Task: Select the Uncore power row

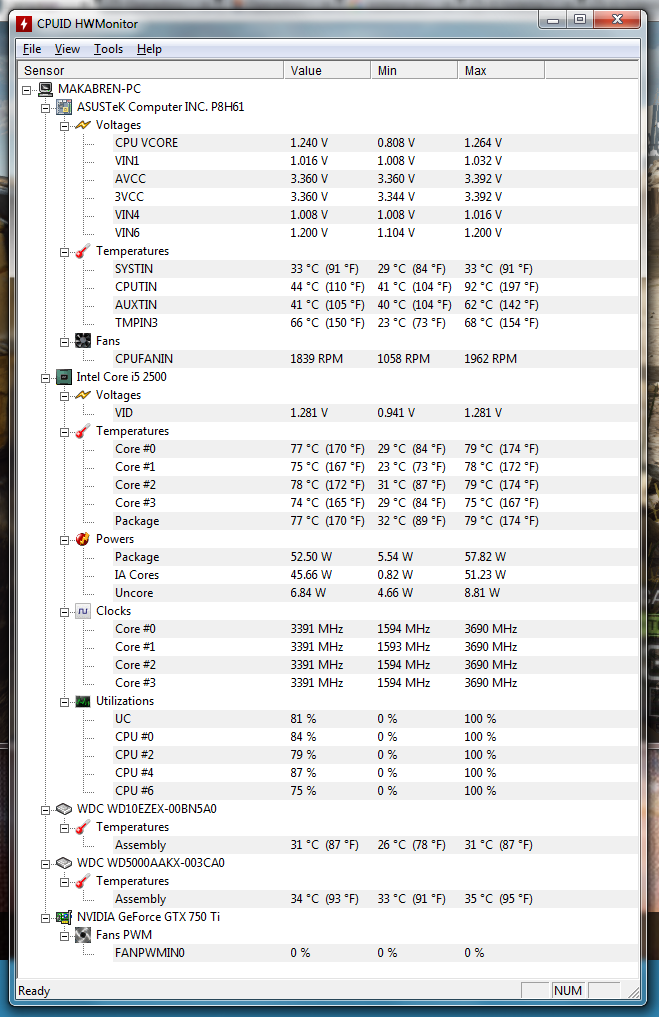Action: [375, 593]
